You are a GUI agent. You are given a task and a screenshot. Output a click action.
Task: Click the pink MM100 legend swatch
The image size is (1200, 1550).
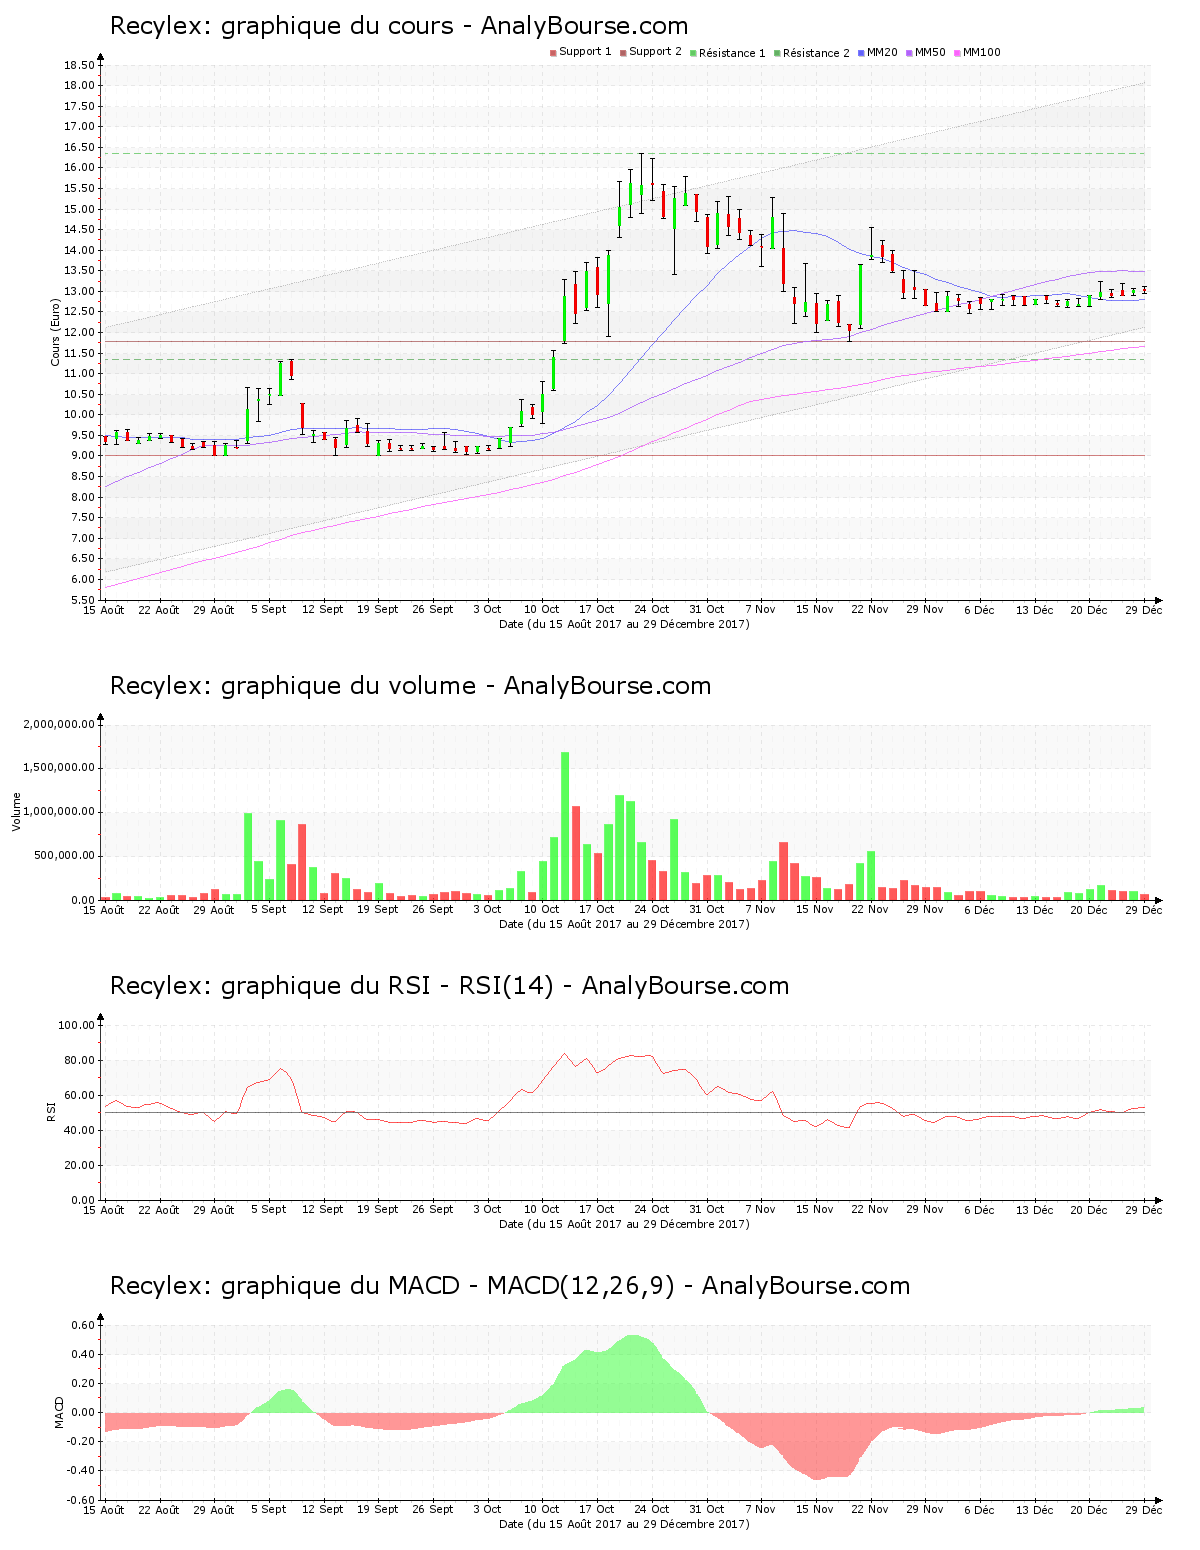point(957,52)
